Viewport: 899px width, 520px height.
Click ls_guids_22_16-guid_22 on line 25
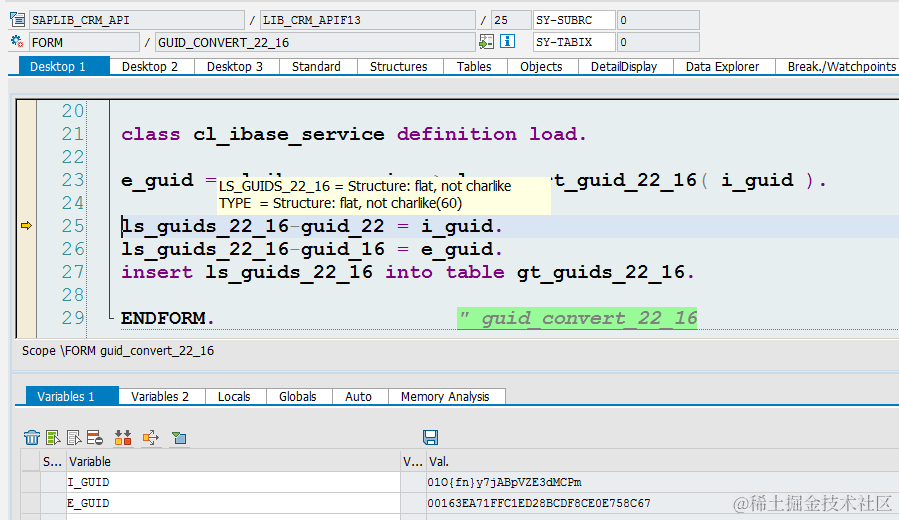(x=253, y=226)
